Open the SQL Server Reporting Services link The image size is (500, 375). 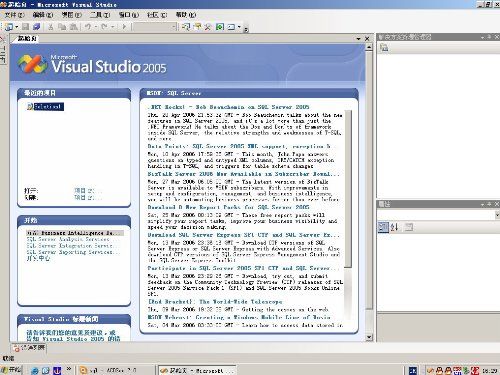(73, 252)
